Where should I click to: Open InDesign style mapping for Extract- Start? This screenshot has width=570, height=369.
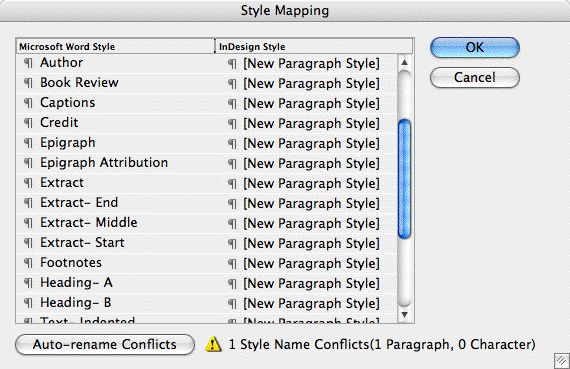(x=312, y=244)
